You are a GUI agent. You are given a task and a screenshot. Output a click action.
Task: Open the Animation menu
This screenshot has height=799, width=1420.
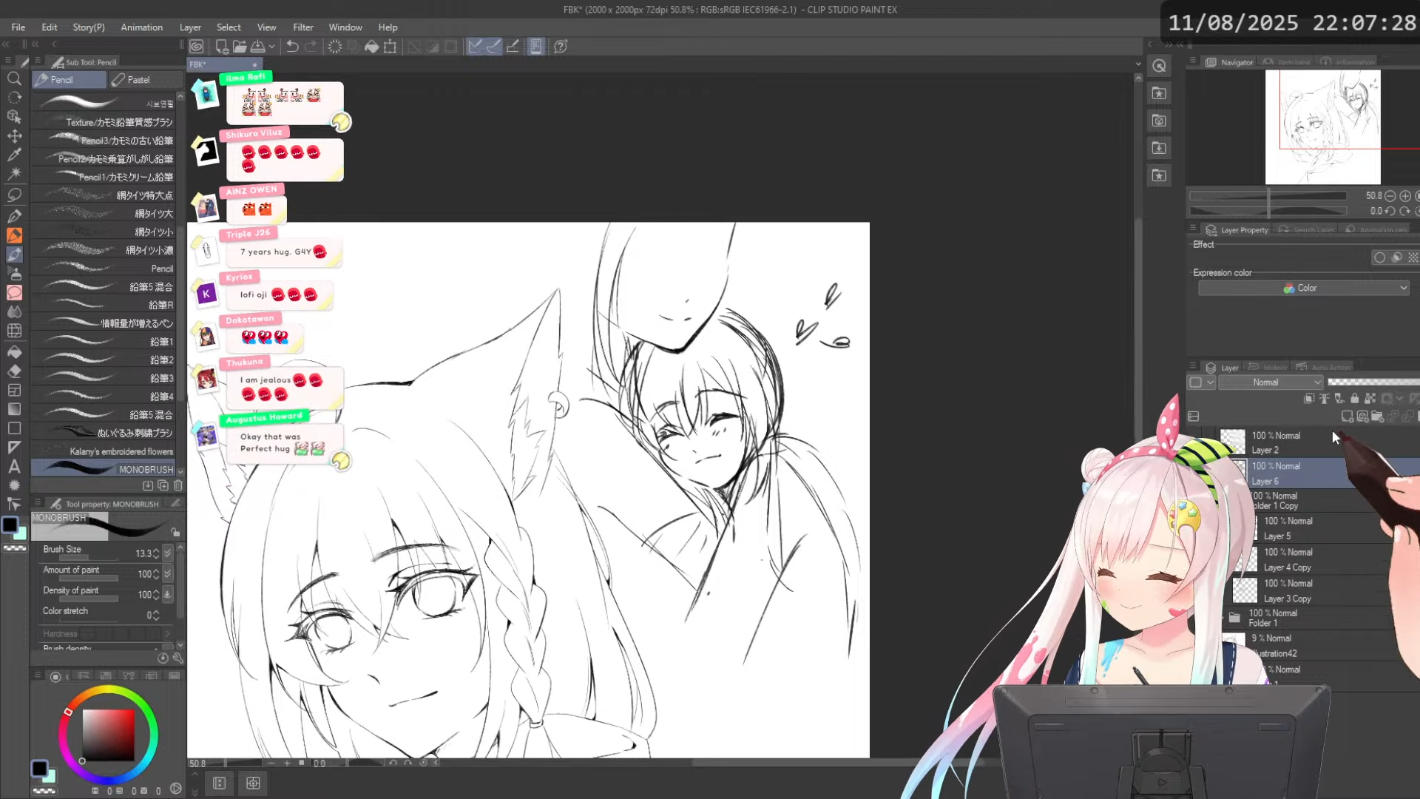[x=141, y=27]
